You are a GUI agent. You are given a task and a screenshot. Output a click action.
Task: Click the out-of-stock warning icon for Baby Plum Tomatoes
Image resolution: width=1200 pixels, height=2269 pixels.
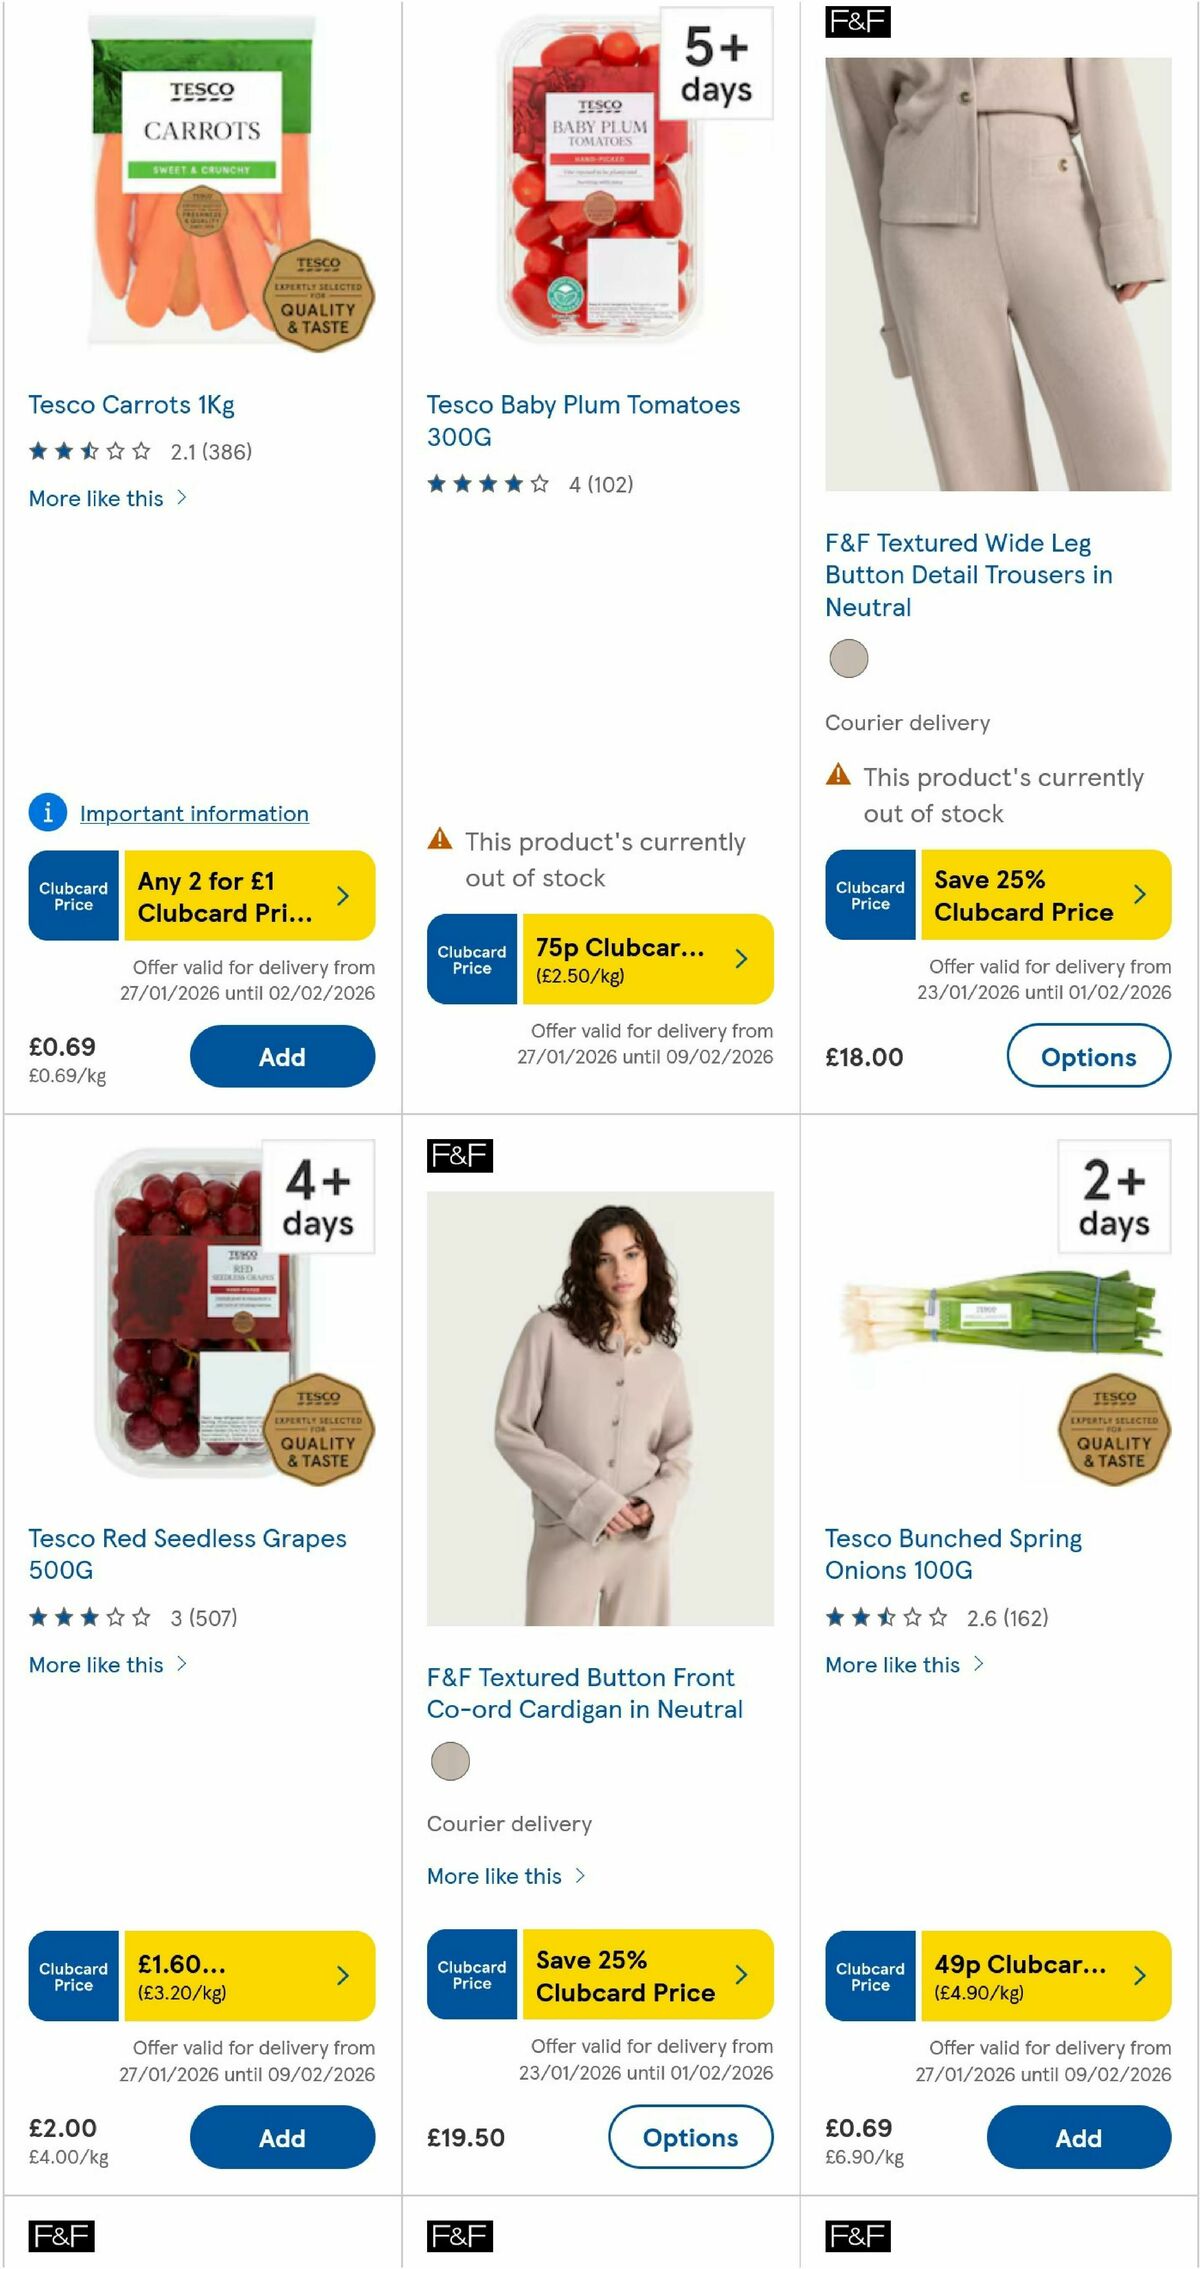point(438,841)
